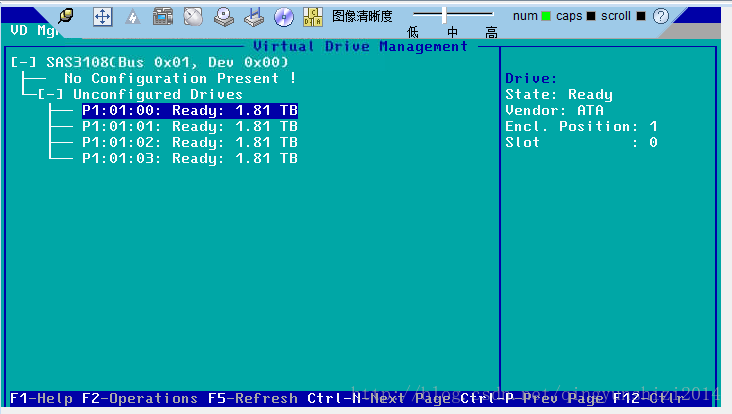Click the Drive: heading in right panel

531,78
